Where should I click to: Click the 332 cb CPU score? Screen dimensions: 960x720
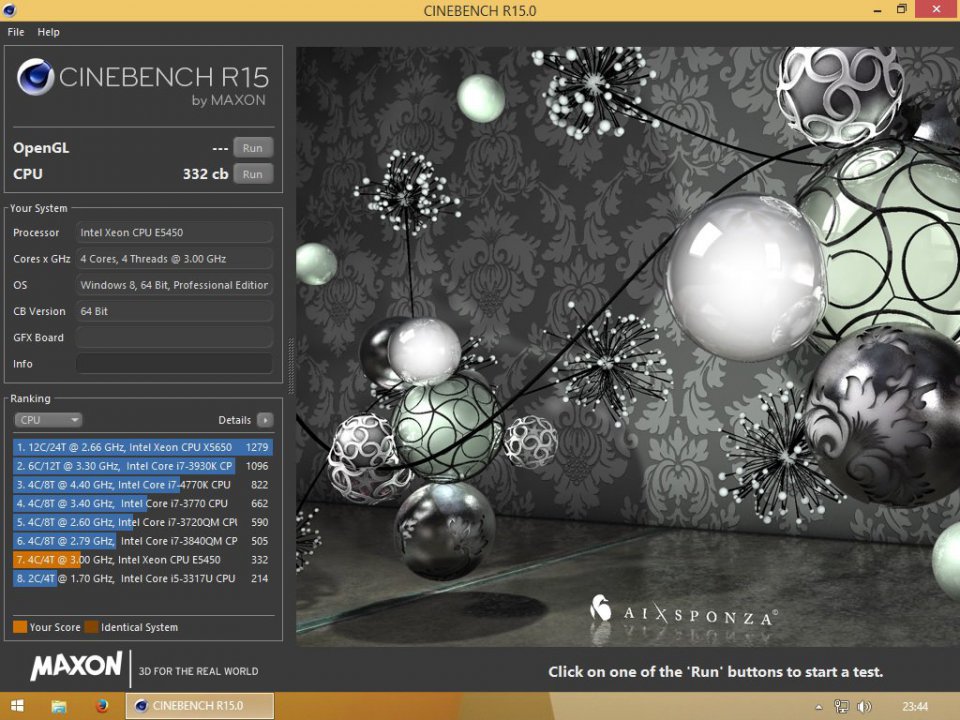click(205, 174)
